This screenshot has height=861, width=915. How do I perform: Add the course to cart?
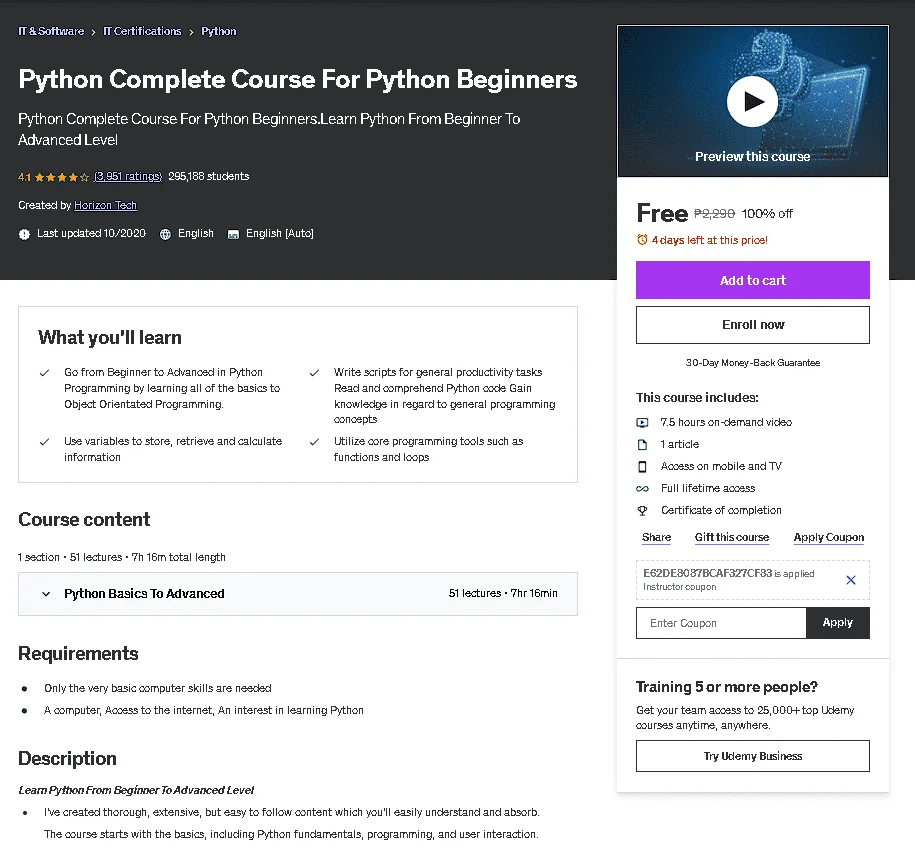pos(752,280)
